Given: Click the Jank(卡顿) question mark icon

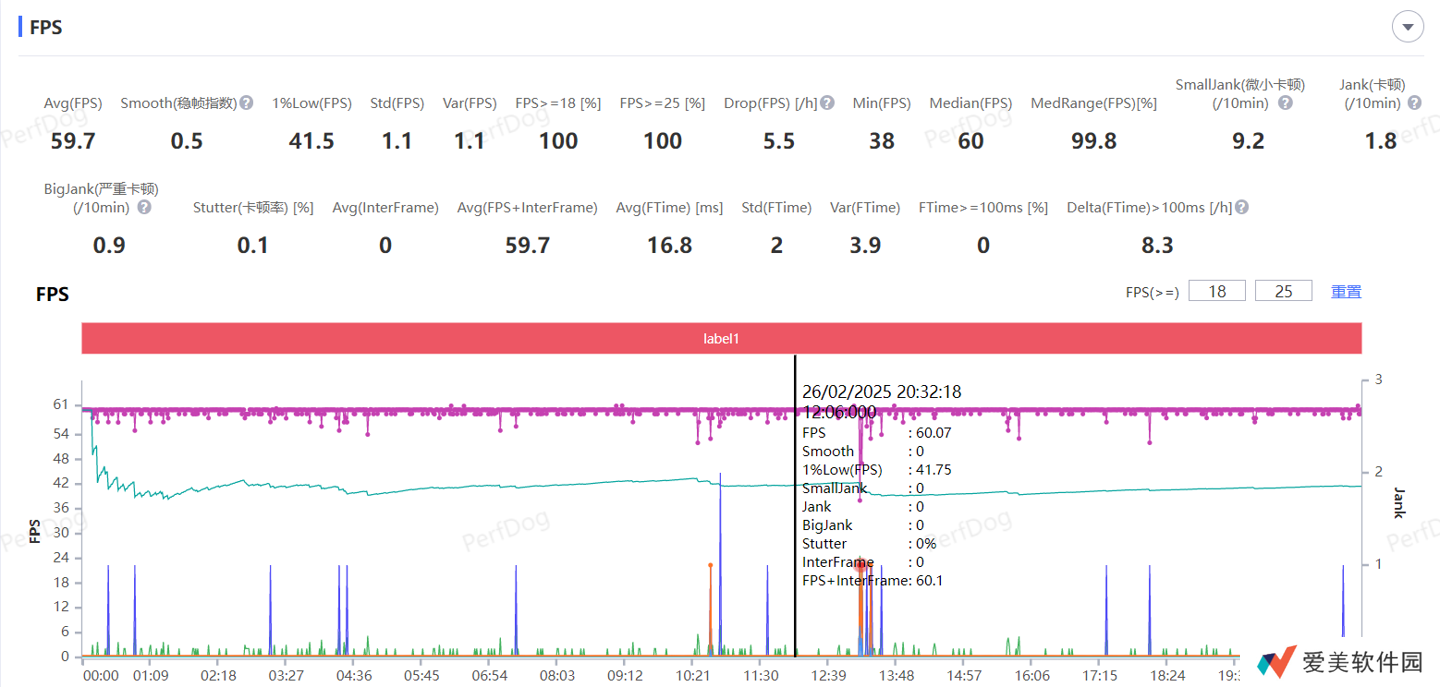Looking at the screenshot, I should [x=1414, y=103].
